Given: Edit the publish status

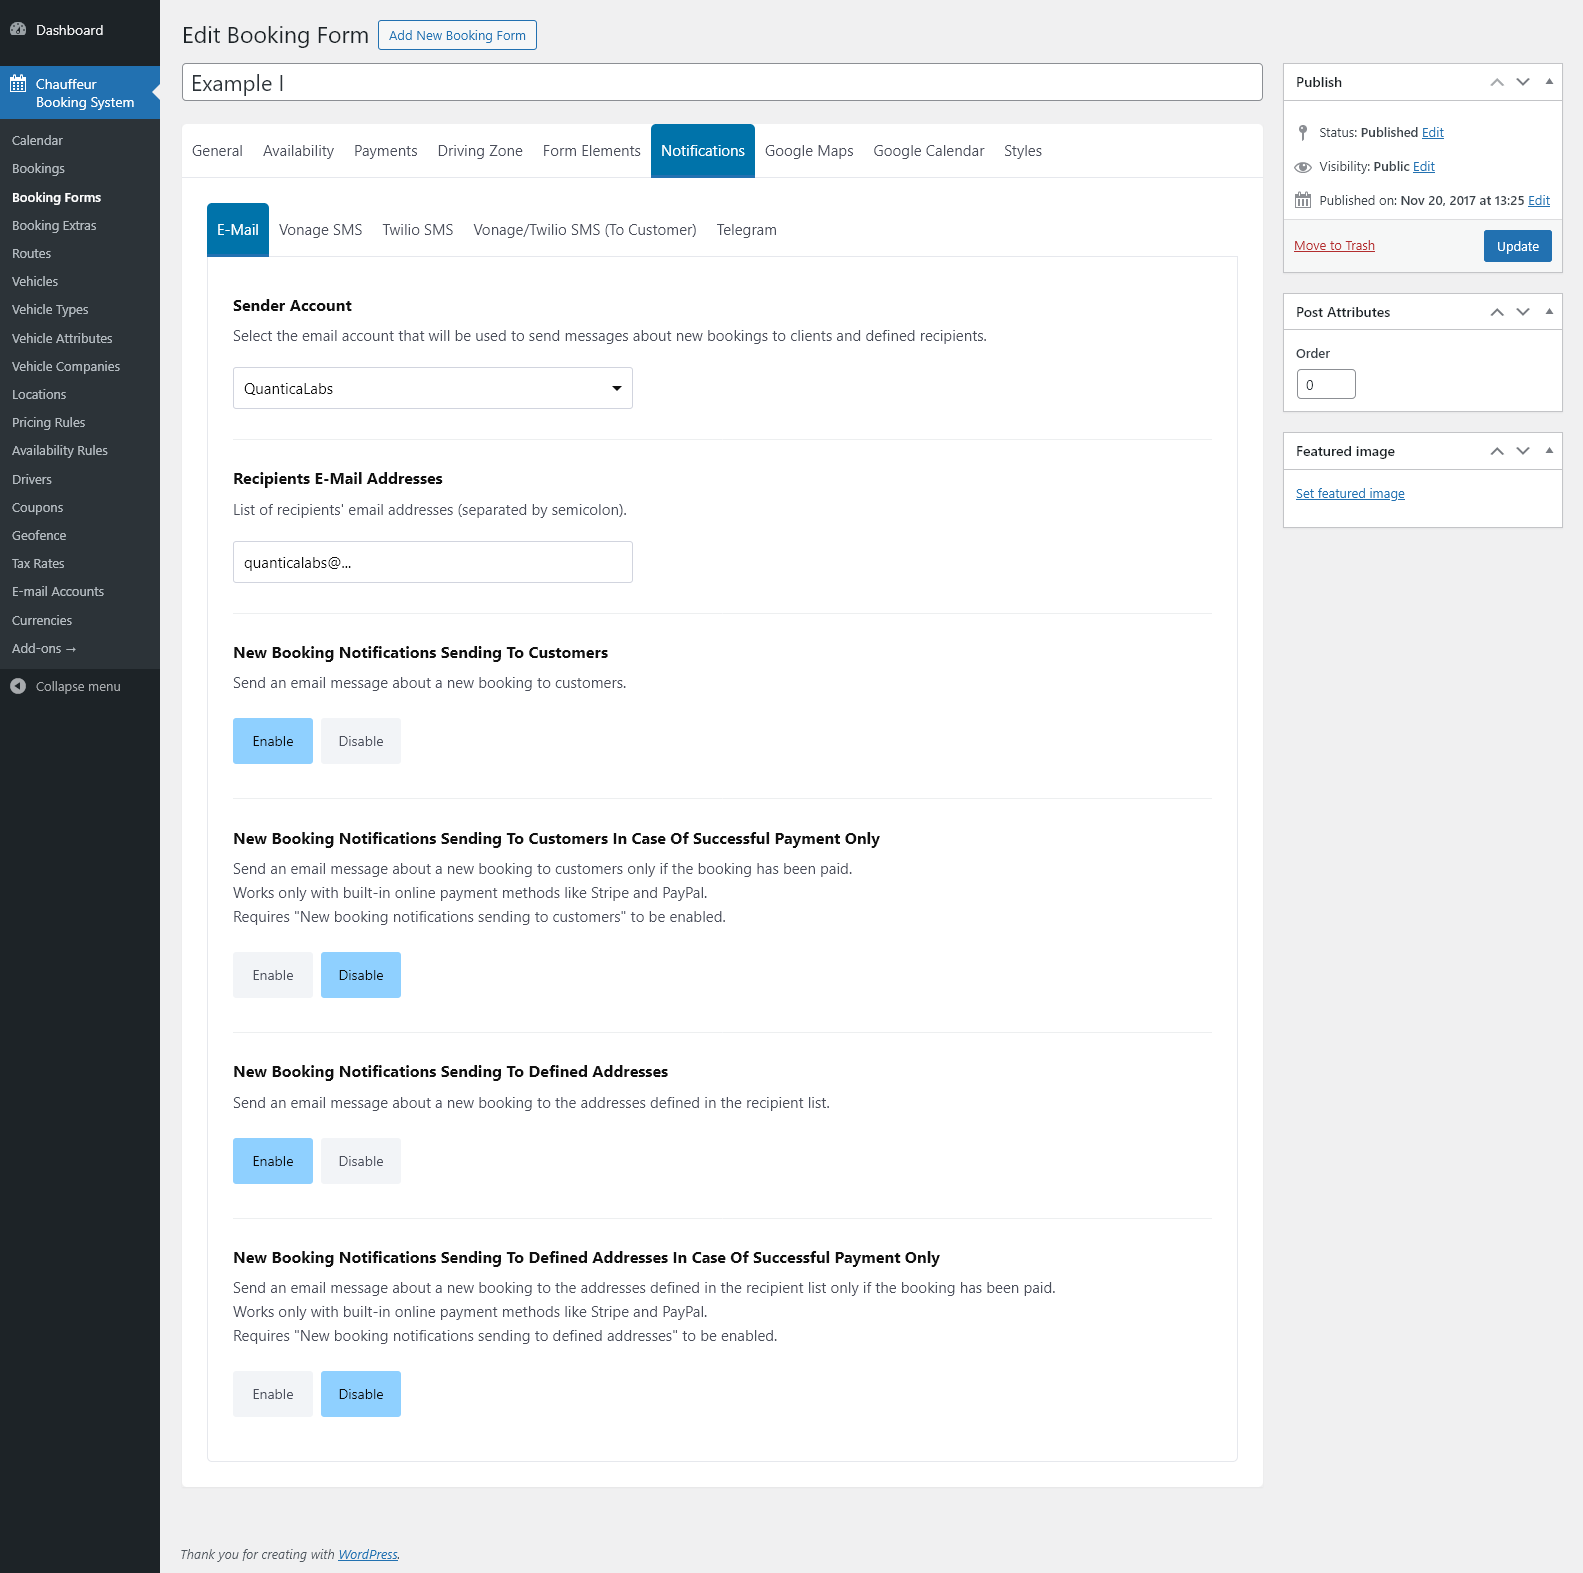Looking at the screenshot, I should 1433,133.
